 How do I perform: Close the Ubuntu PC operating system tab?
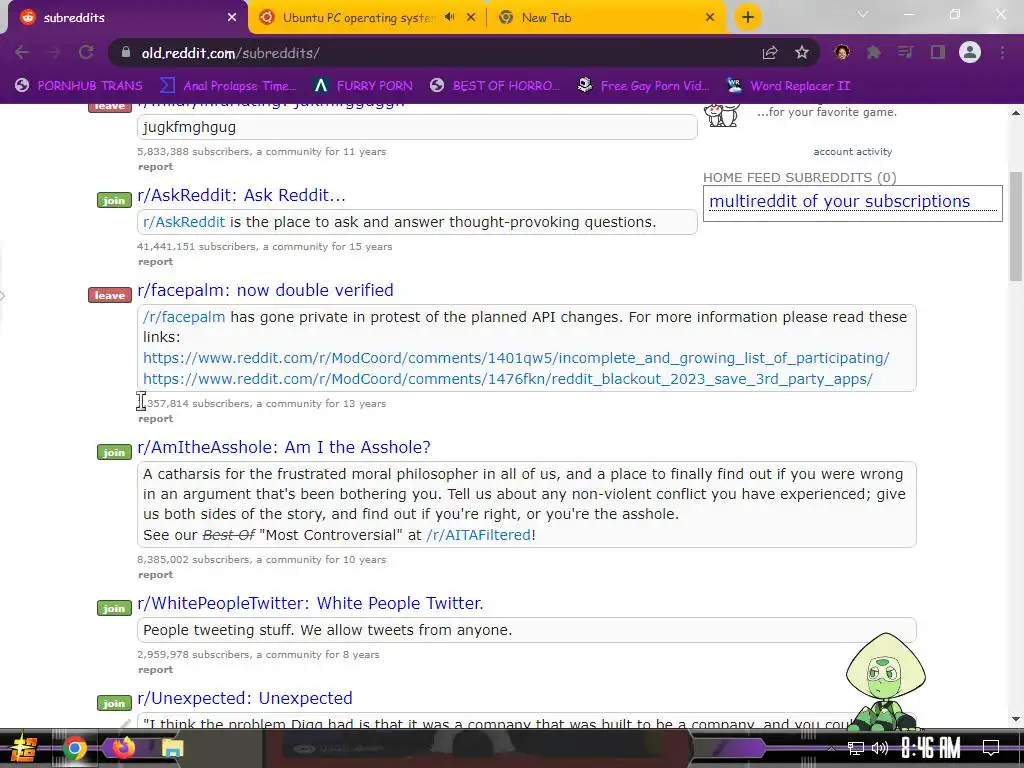(471, 18)
